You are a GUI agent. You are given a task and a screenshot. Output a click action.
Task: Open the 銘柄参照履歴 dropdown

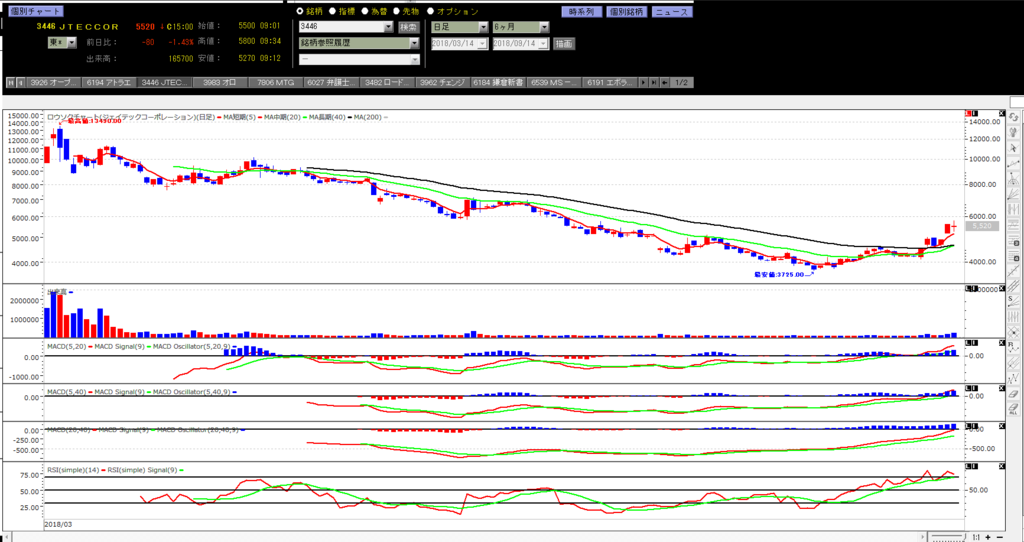[x=414, y=43]
